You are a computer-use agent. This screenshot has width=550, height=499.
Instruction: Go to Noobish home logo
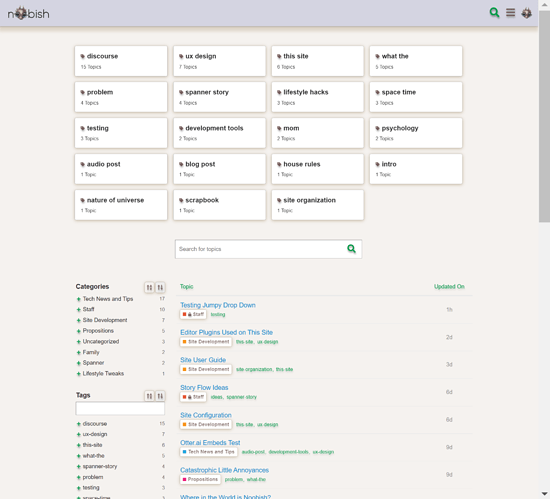28,14
